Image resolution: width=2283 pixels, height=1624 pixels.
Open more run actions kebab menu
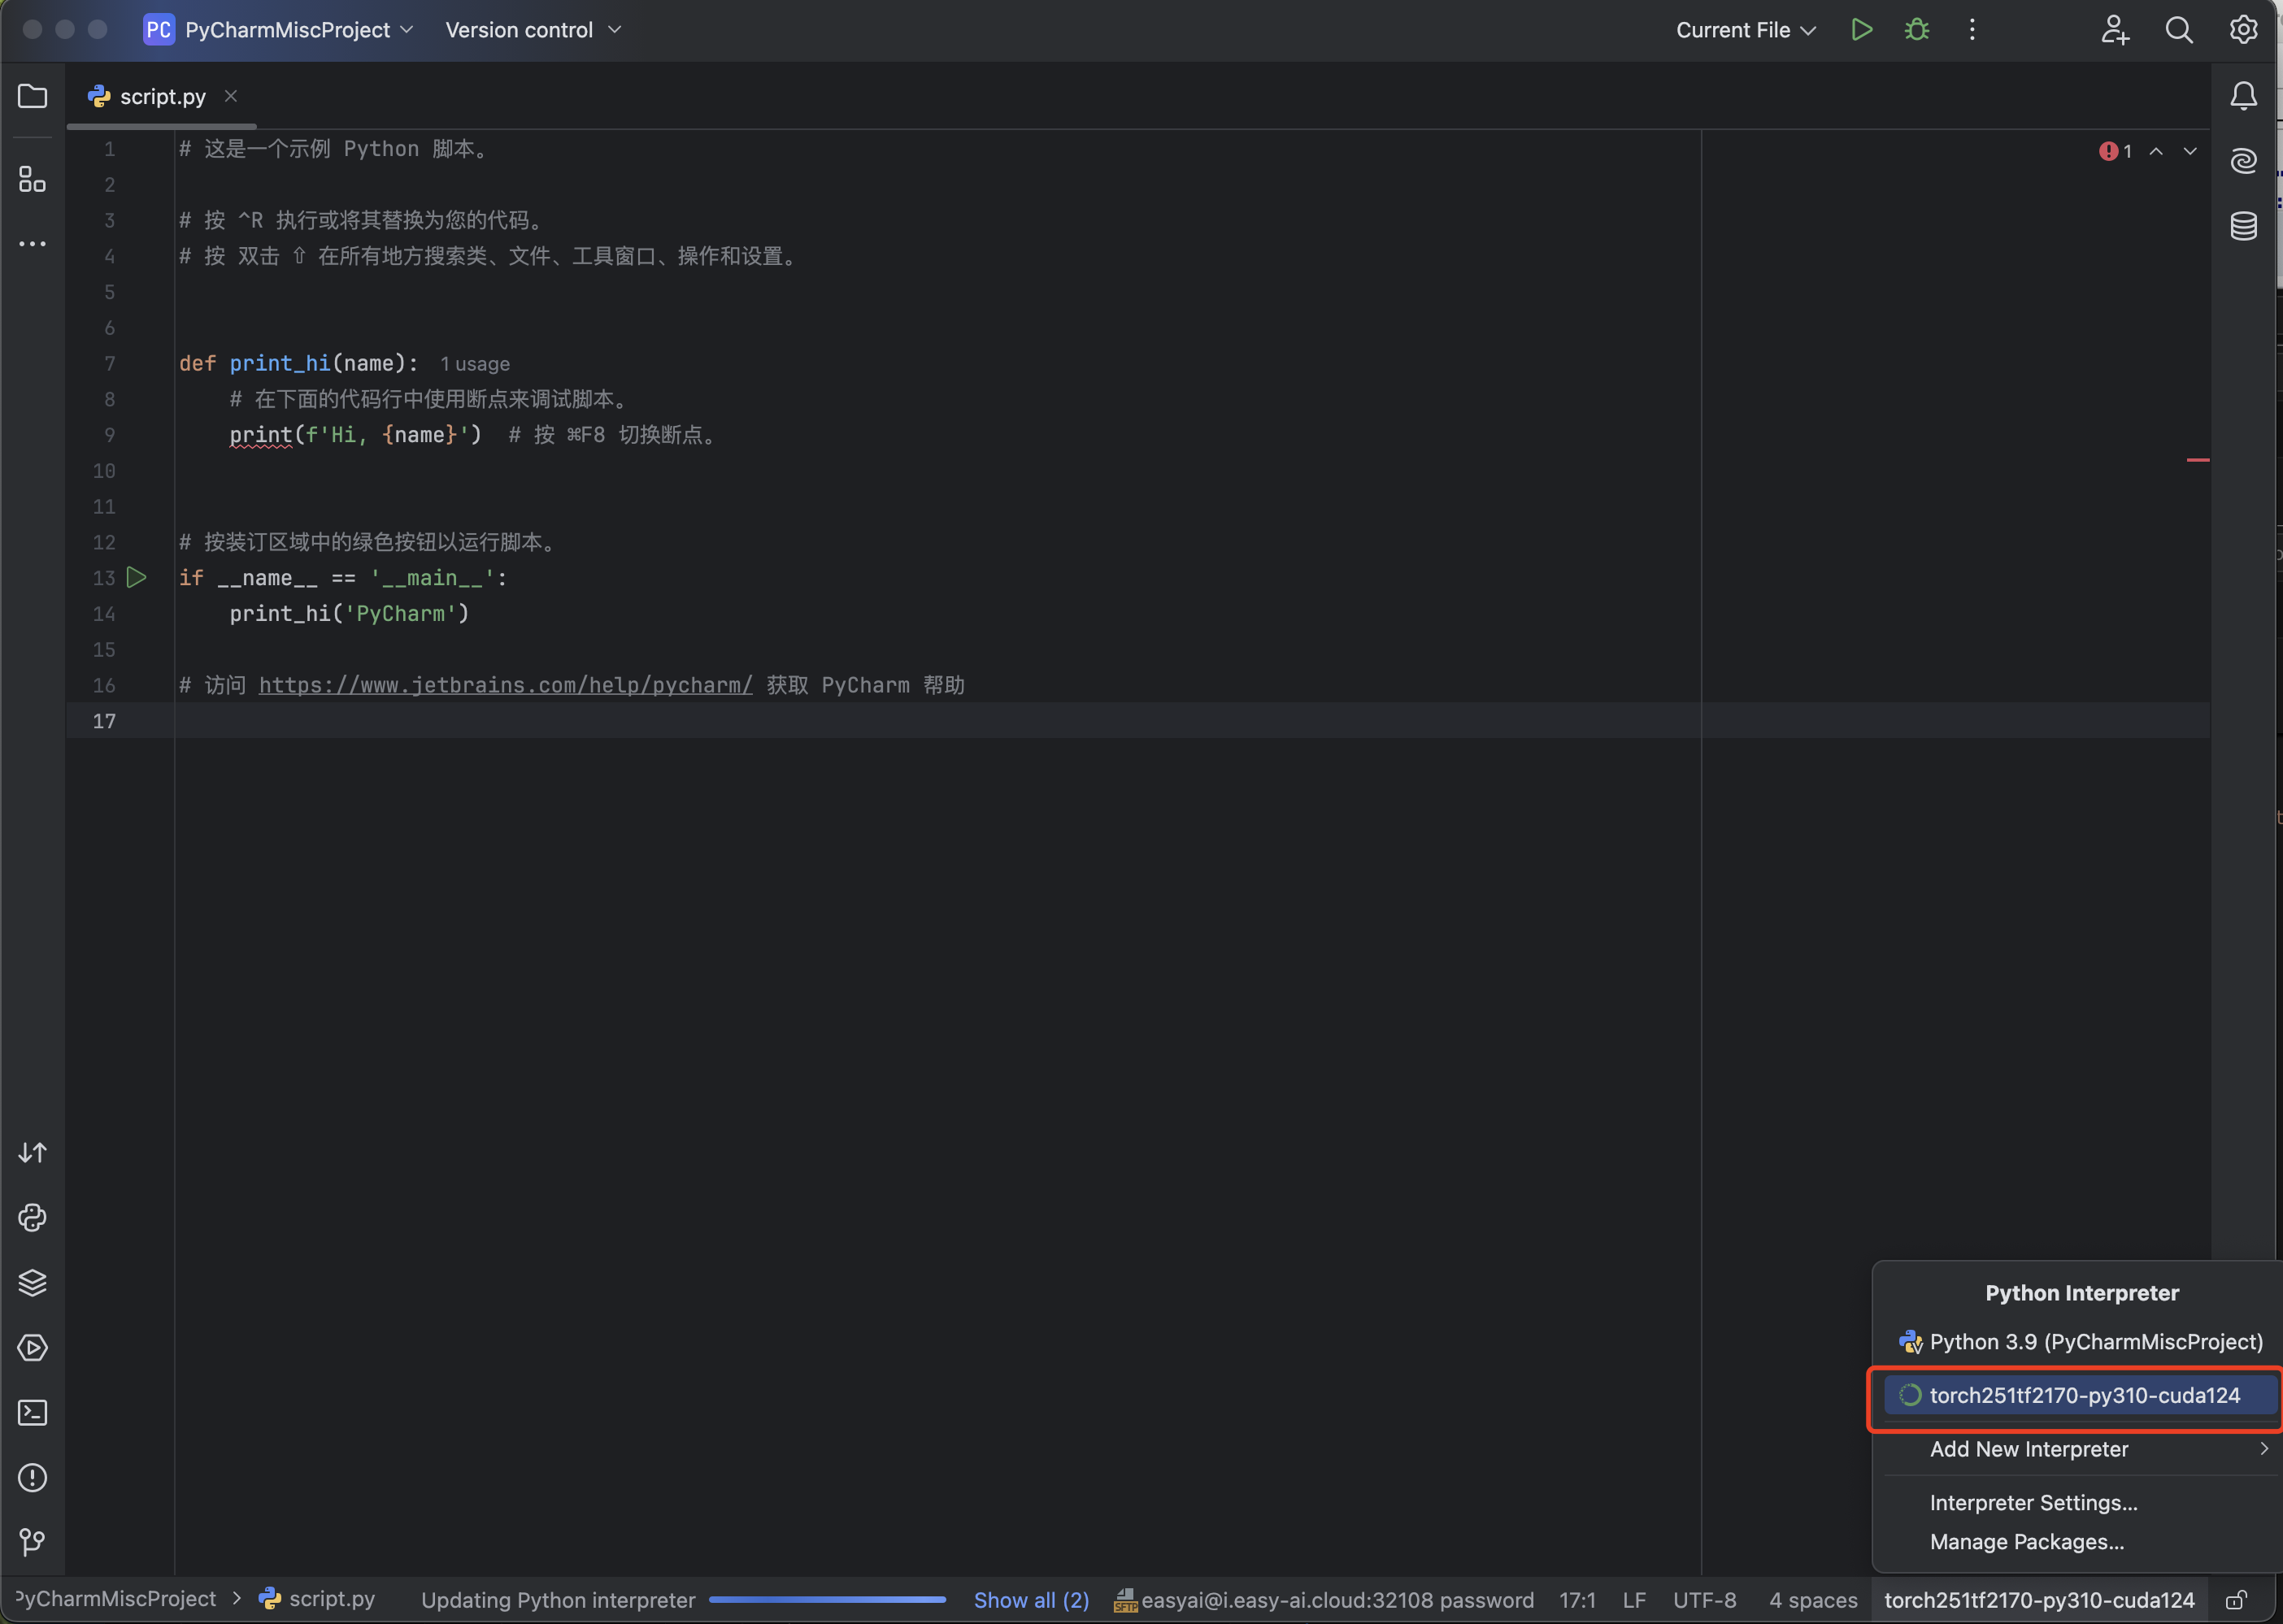[x=1972, y=30]
